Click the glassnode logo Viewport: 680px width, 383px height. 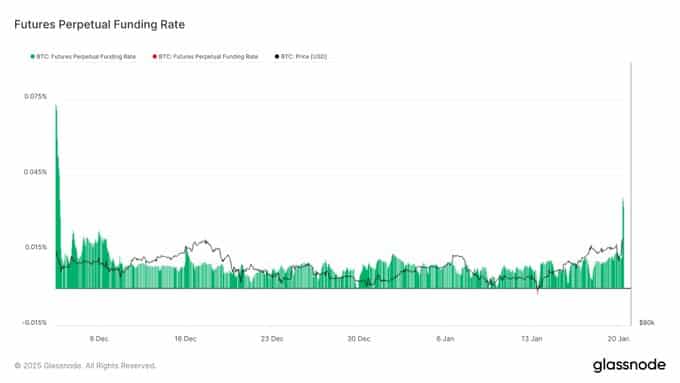[629, 365]
